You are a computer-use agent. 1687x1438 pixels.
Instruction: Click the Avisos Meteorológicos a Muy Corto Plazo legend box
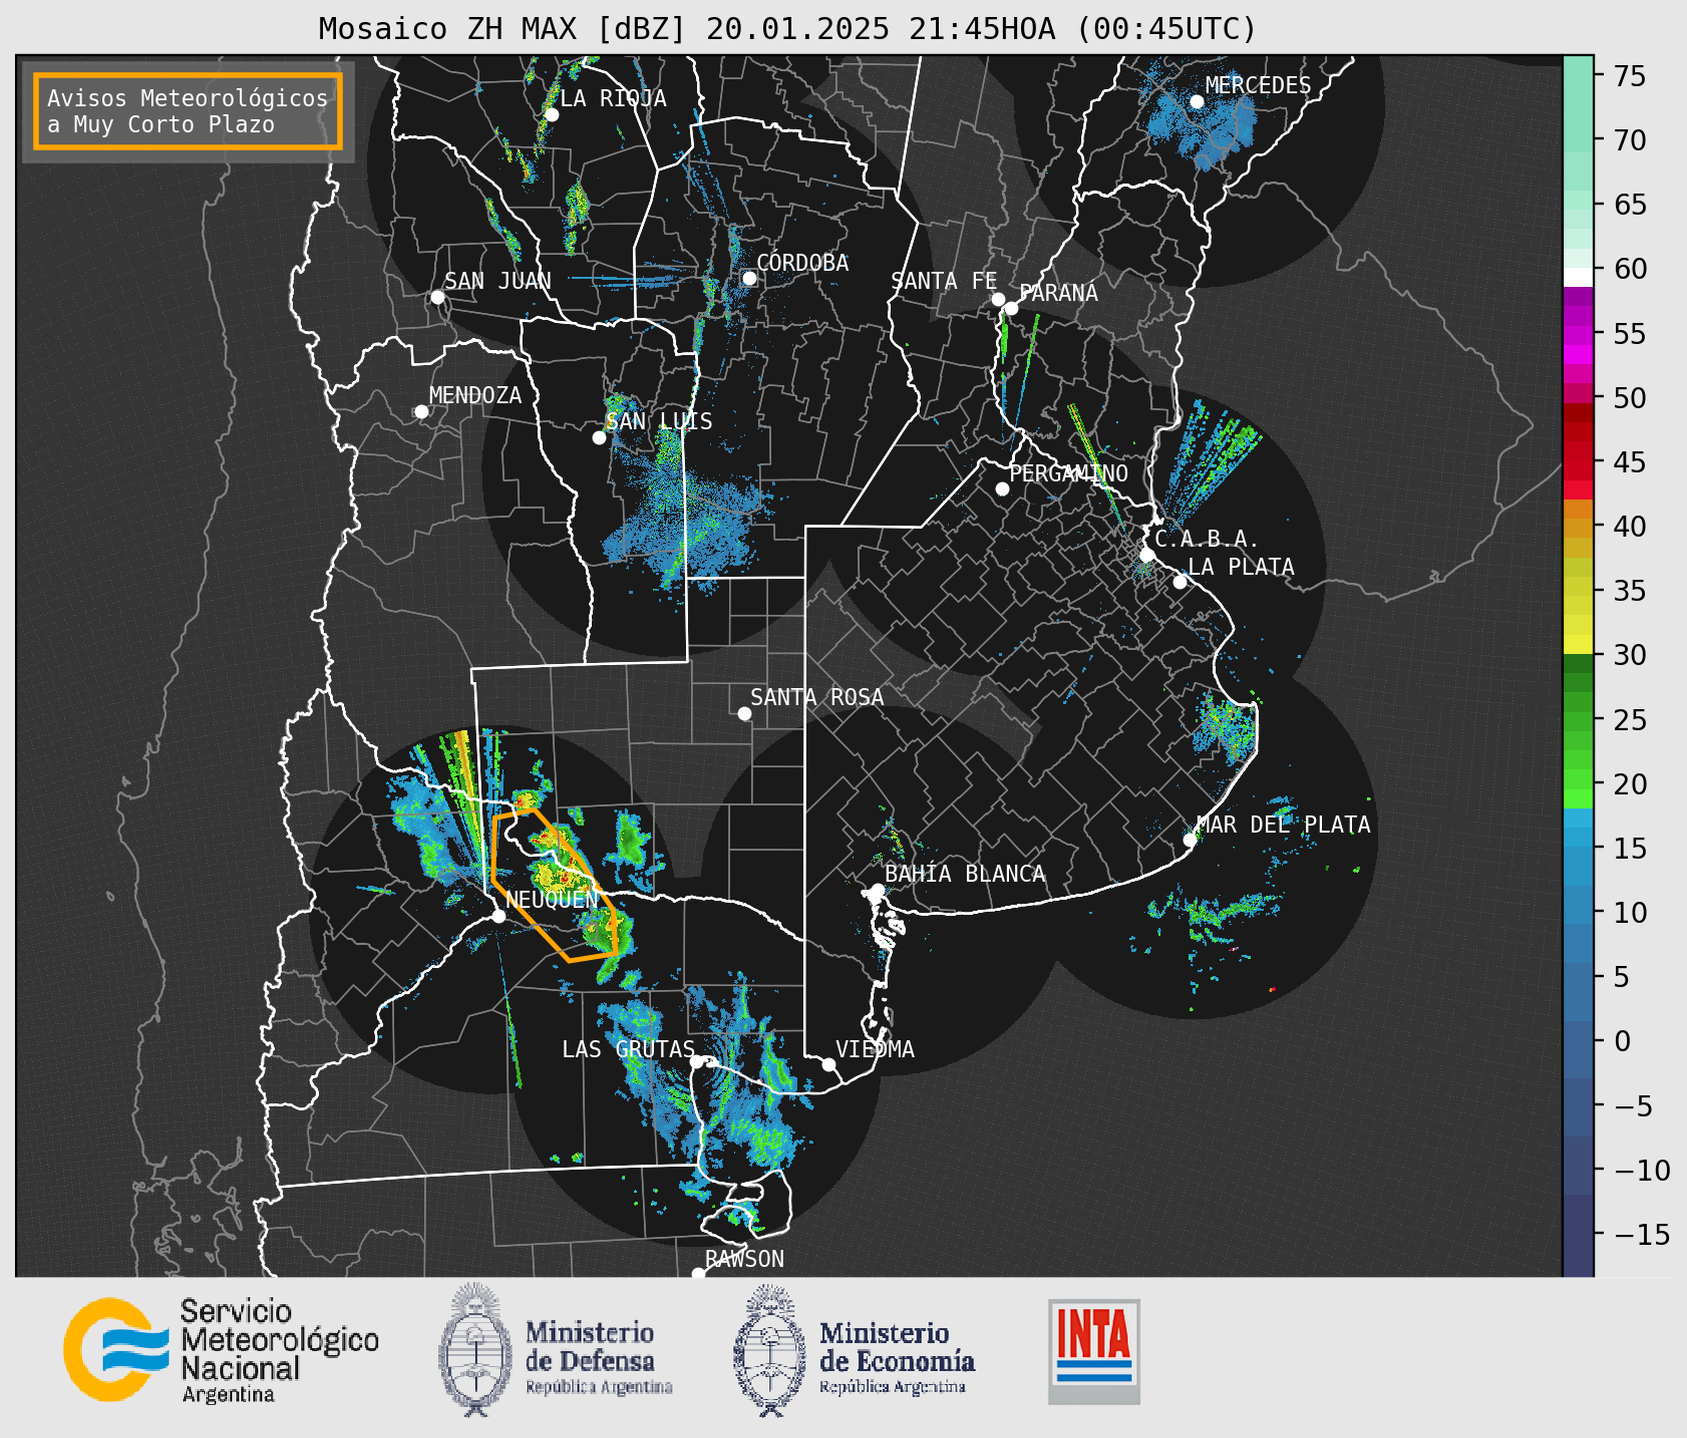click(x=188, y=111)
